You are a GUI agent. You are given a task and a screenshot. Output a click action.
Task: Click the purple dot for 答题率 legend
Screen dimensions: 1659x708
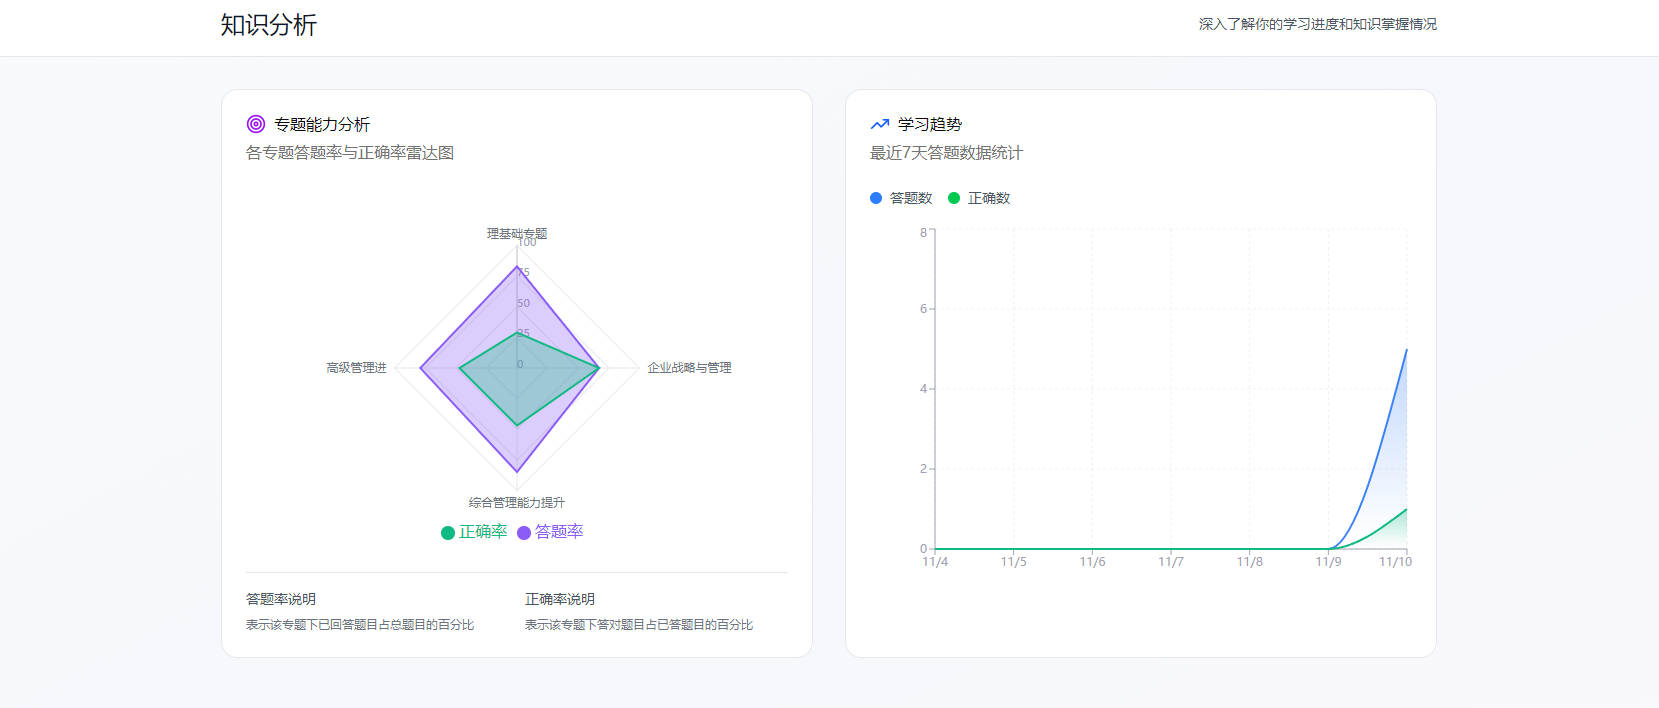click(x=524, y=533)
